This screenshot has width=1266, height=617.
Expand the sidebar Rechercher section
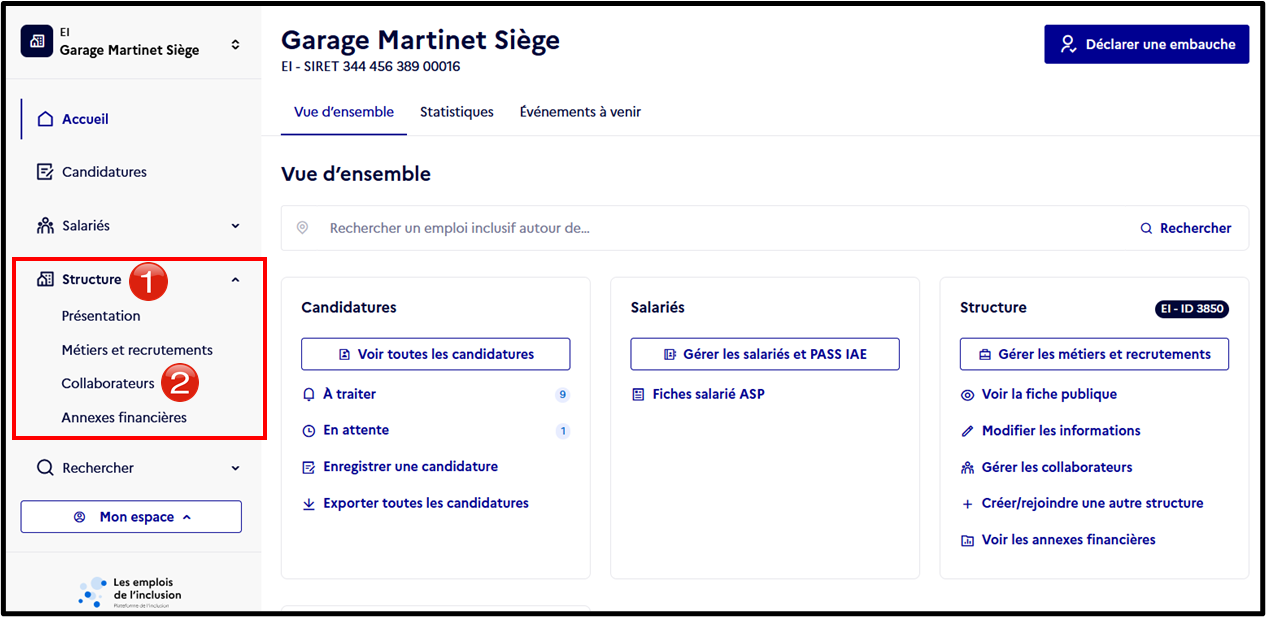click(235, 468)
